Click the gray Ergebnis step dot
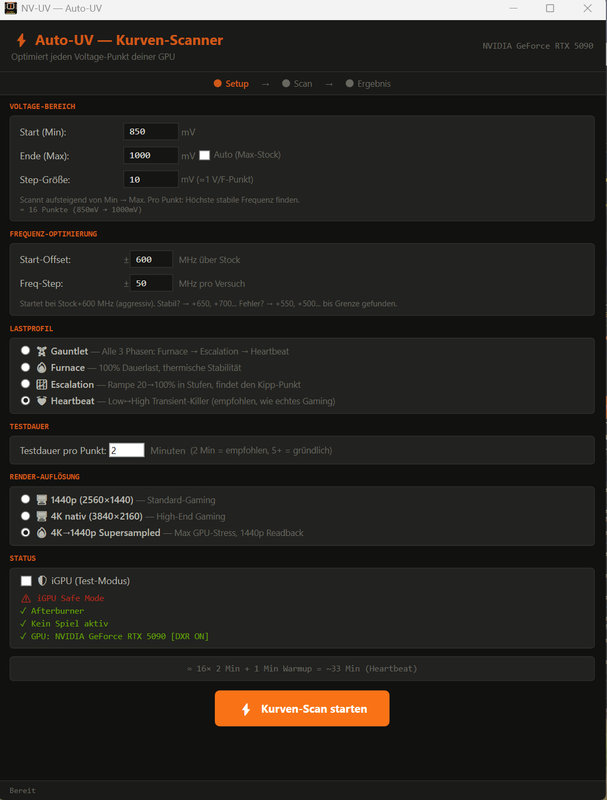Viewport: 607px width, 800px height. pyautogui.click(x=349, y=83)
